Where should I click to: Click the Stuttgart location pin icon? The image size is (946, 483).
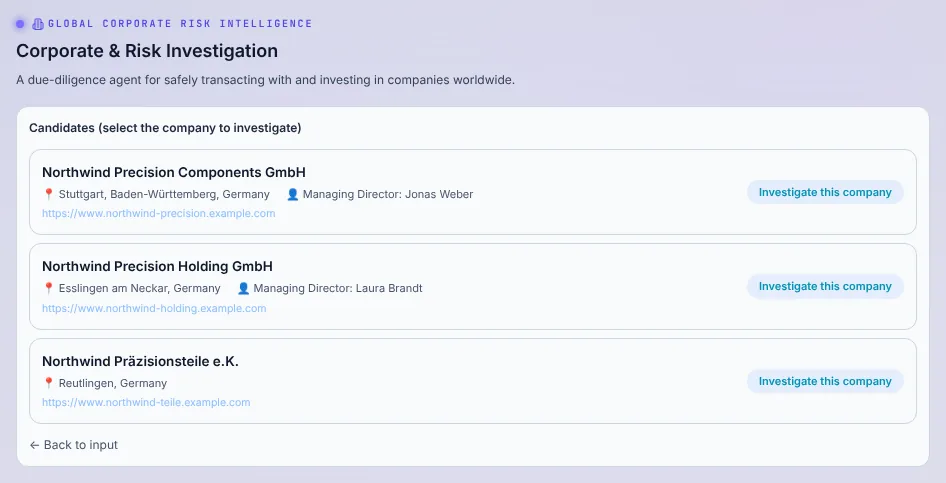pos(49,194)
